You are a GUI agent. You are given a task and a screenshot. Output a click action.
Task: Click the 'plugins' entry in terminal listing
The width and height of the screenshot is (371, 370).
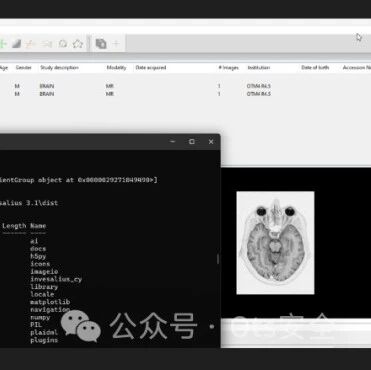click(x=44, y=340)
